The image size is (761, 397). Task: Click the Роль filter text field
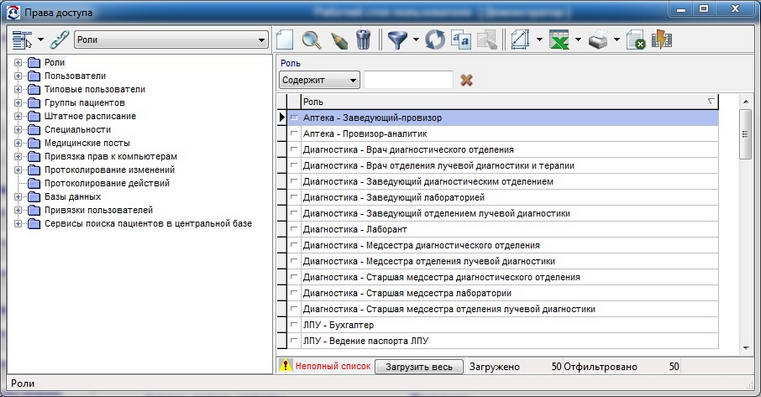(x=408, y=80)
